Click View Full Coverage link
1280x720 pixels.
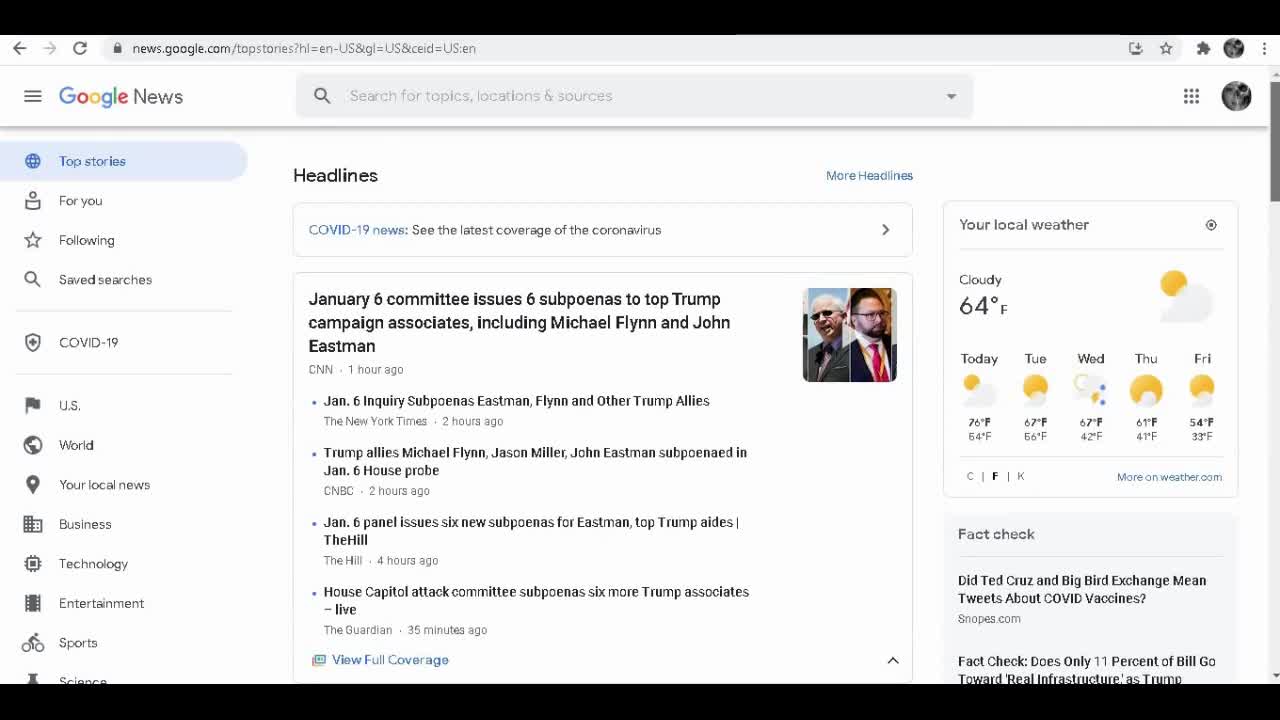point(390,660)
